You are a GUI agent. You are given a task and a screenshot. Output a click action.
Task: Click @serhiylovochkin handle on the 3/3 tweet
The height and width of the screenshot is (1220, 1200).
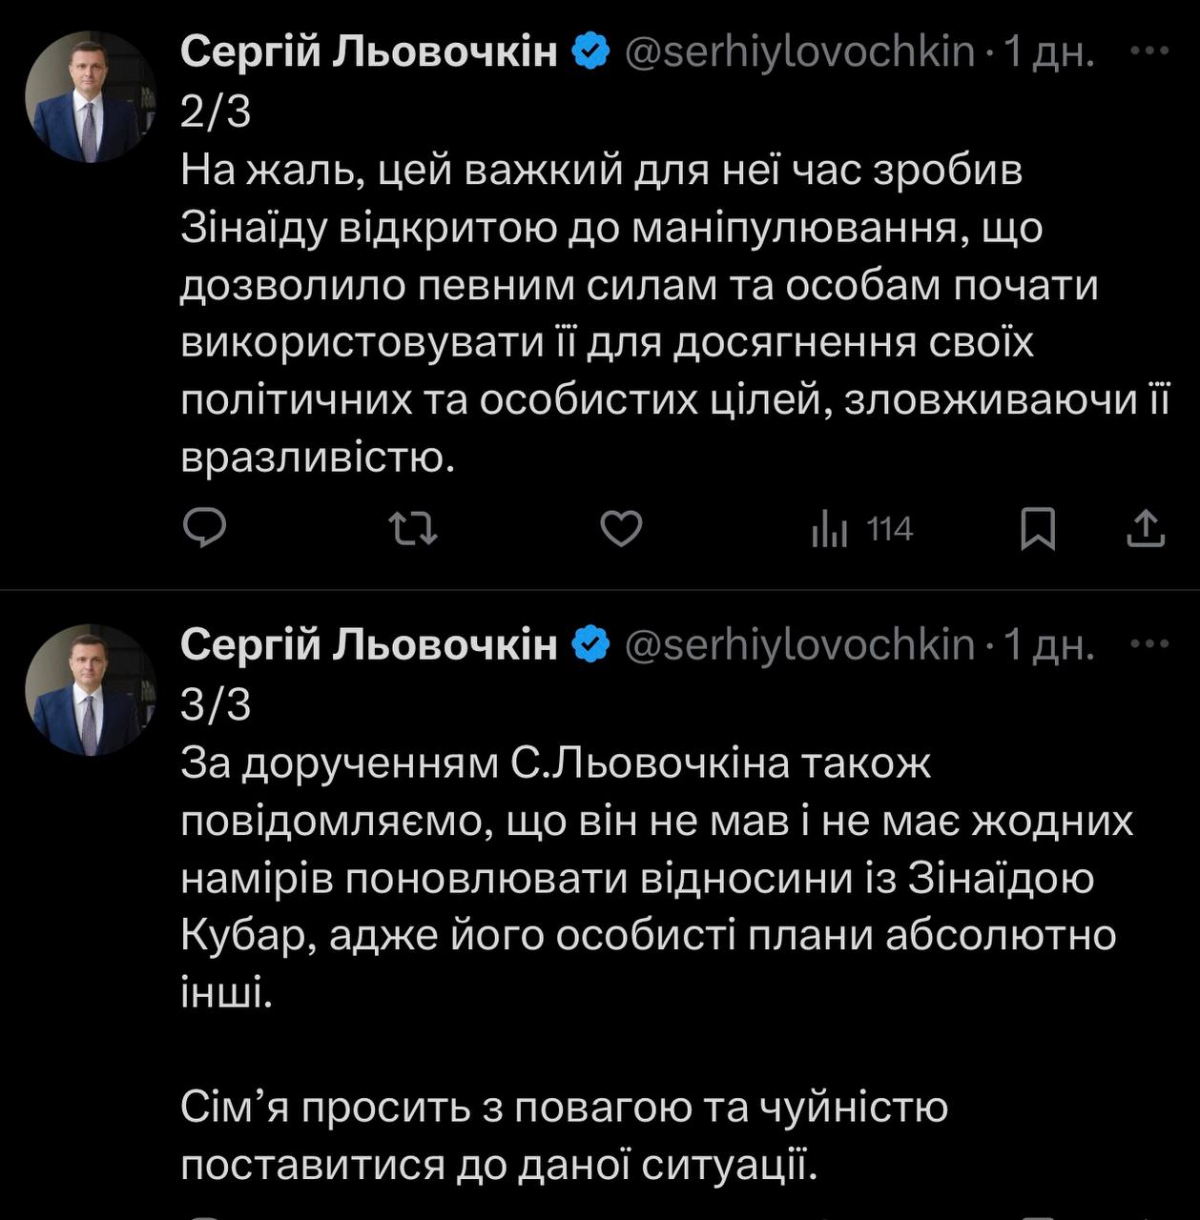(x=799, y=646)
